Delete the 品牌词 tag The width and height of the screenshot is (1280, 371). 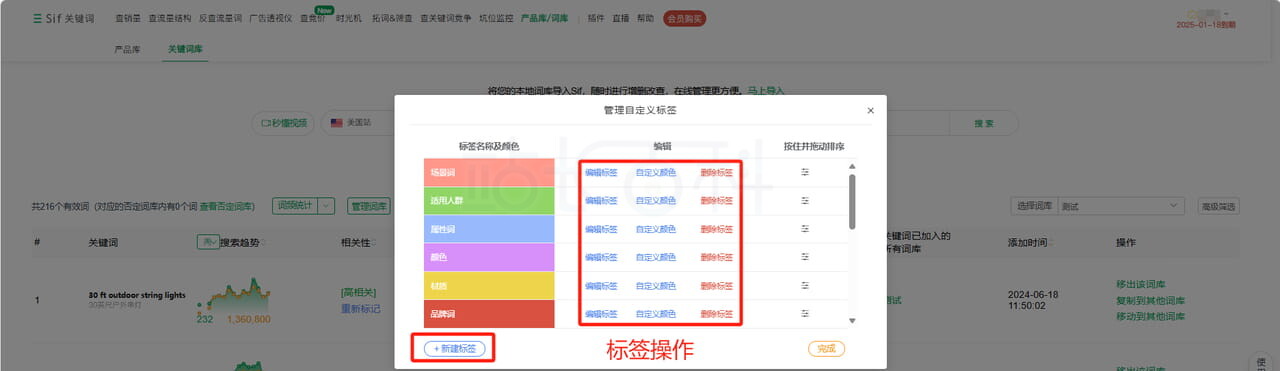tap(716, 314)
